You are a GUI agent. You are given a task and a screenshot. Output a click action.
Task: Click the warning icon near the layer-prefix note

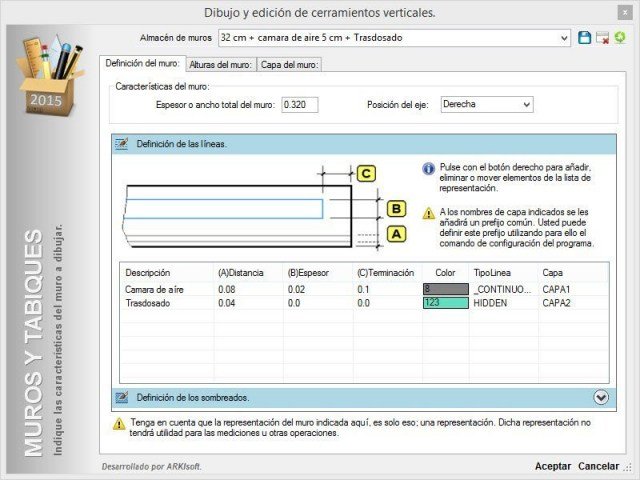[429, 213]
